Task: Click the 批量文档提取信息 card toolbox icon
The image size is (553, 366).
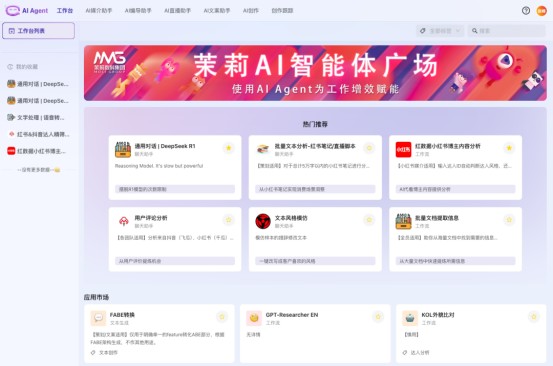Action: click(x=403, y=221)
